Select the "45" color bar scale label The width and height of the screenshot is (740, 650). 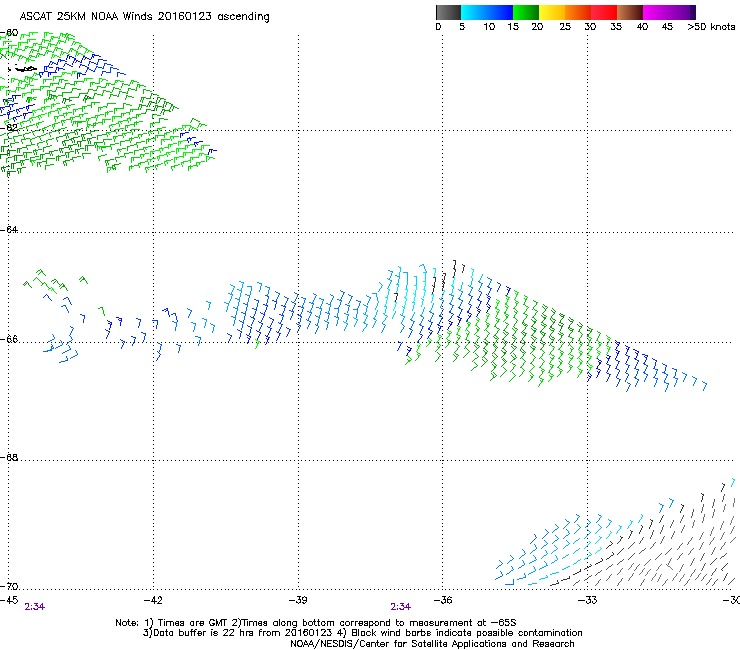667,27
